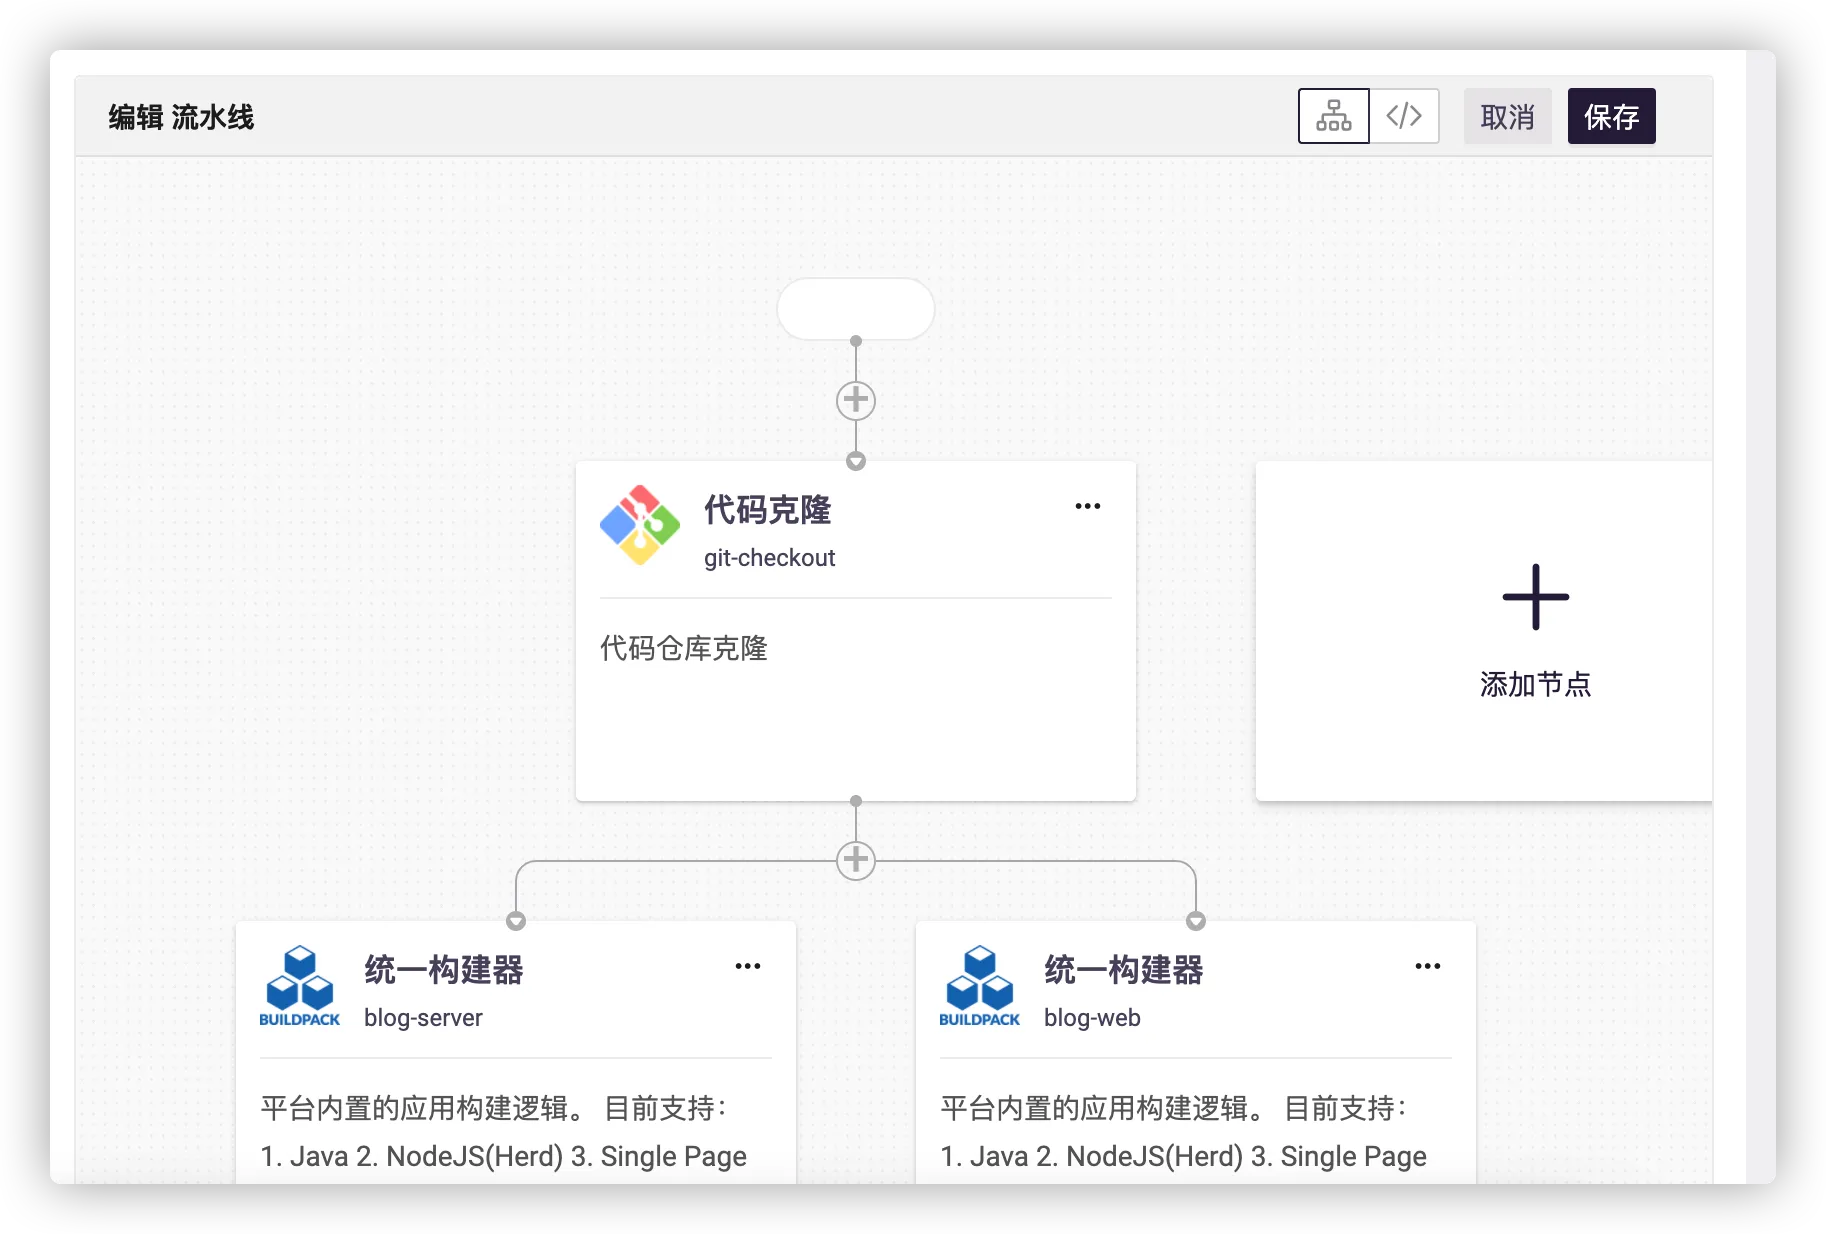Select the 统一构建器 blog-server title
Image resolution: width=1826 pixels, height=1234 pixels.
pyautogui.click(x=443, y=970)
